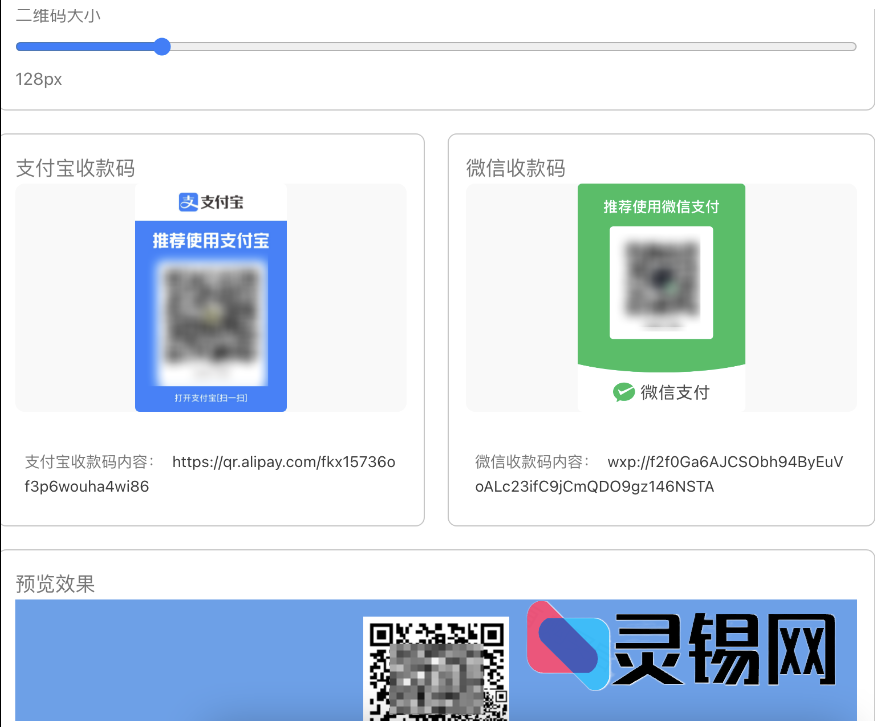Click the 微信收款码 heading
Image resolution: width=875 pixels, height=727 pixels.
[x=516, y=168]
